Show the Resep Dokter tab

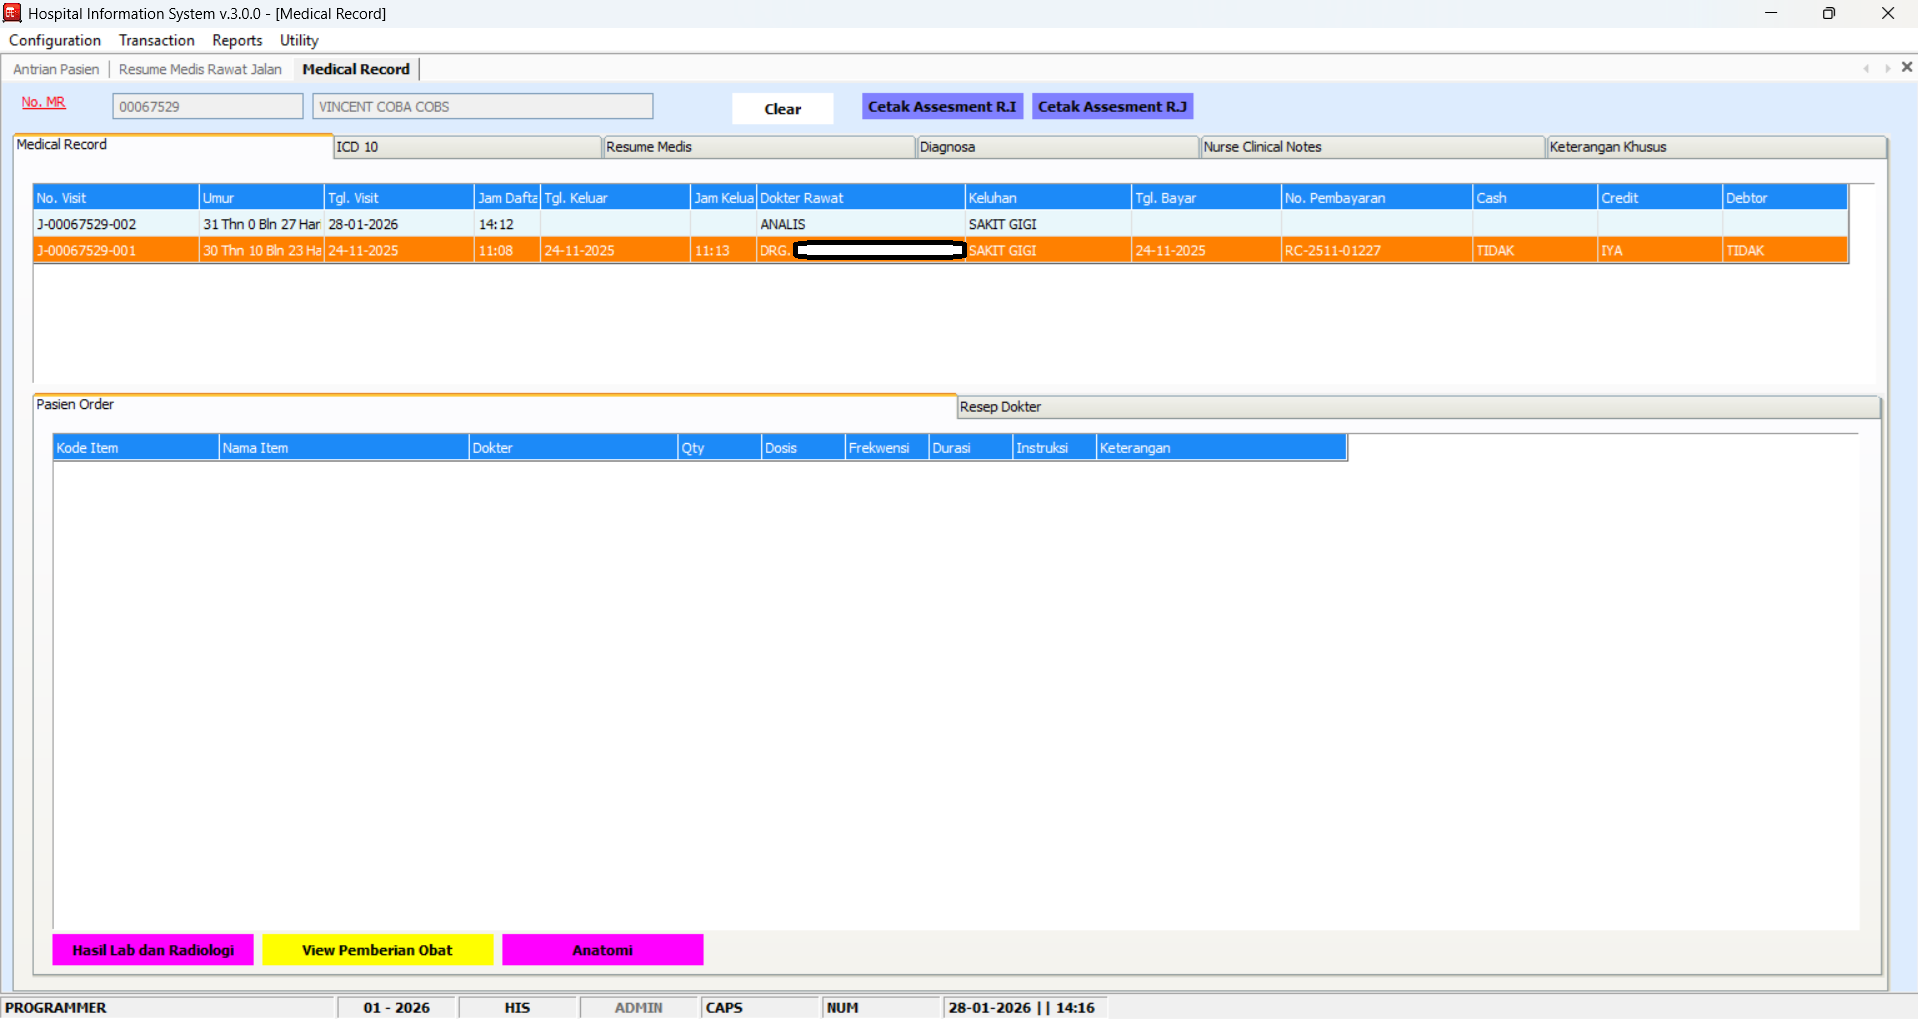tap(1417, 407)
